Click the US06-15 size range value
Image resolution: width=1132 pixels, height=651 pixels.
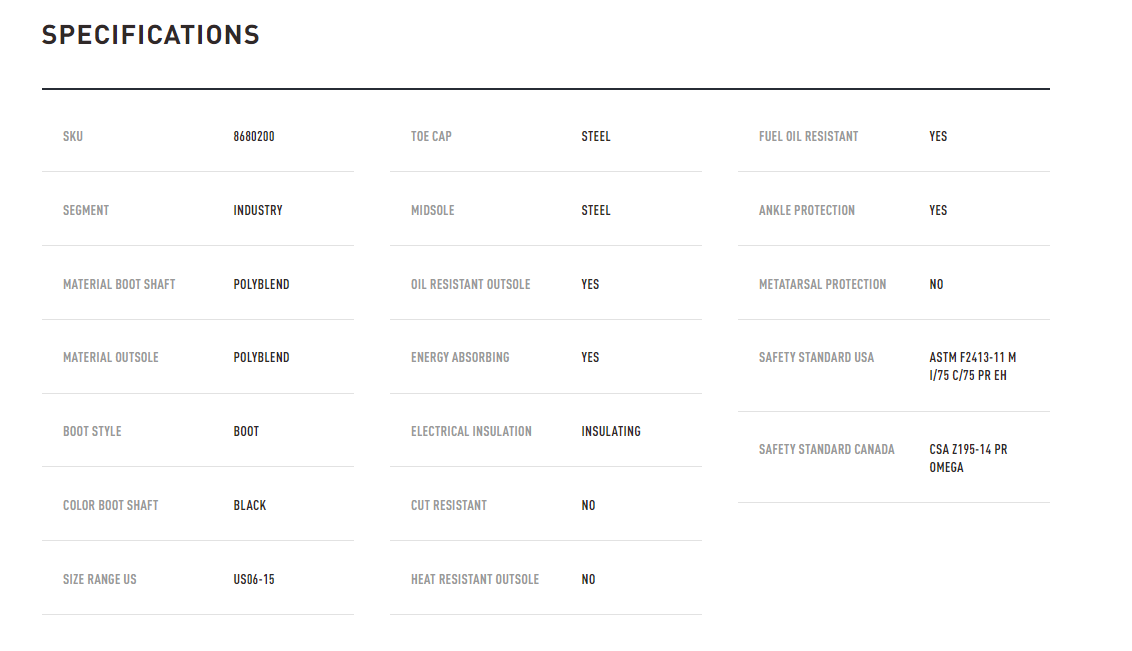coord(253,580)
